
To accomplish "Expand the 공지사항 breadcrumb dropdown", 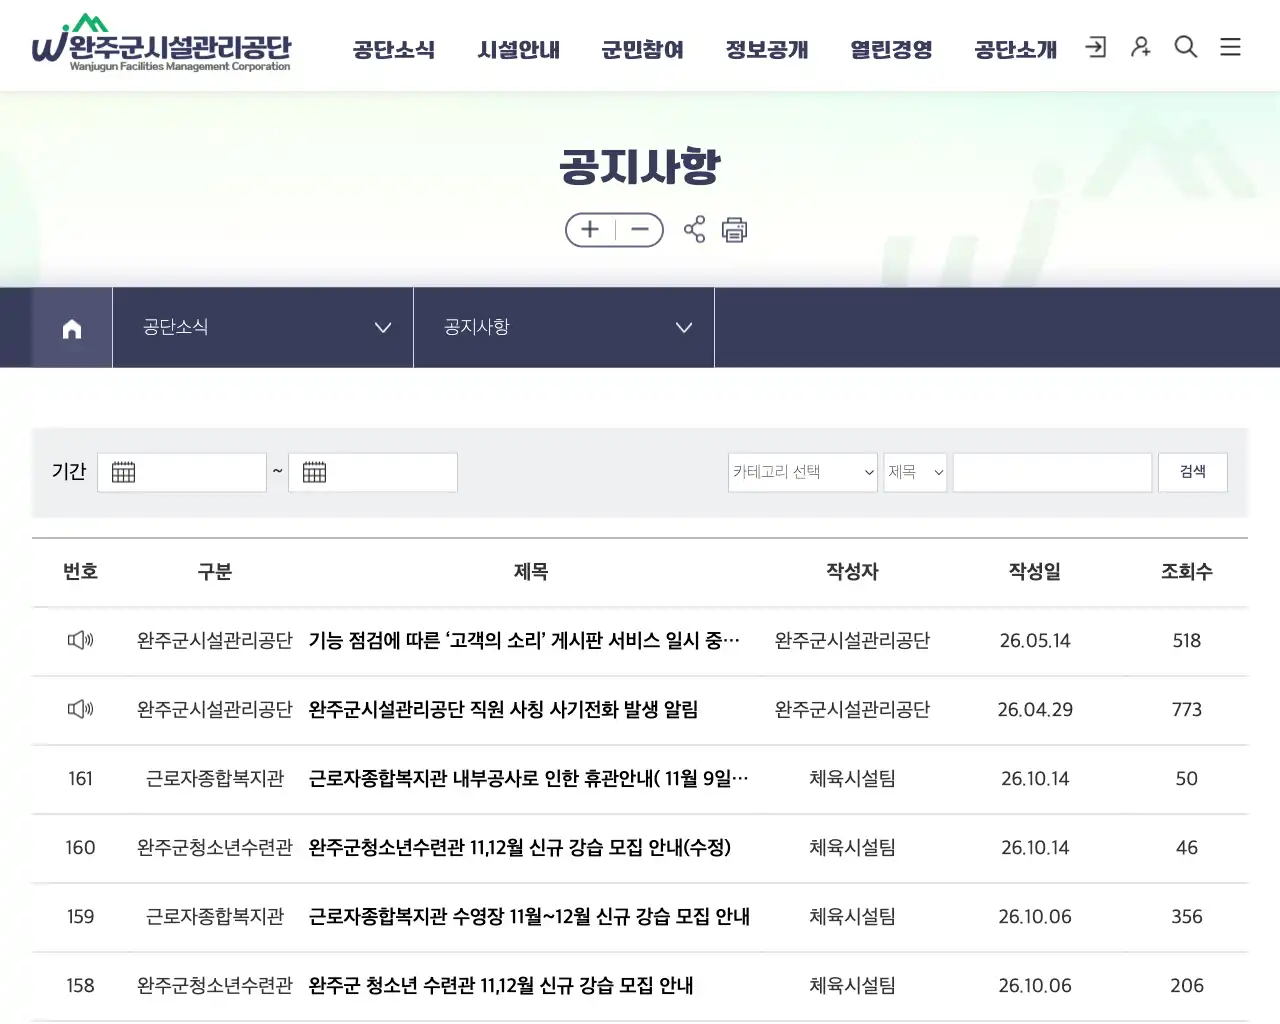I will point(564,328).
